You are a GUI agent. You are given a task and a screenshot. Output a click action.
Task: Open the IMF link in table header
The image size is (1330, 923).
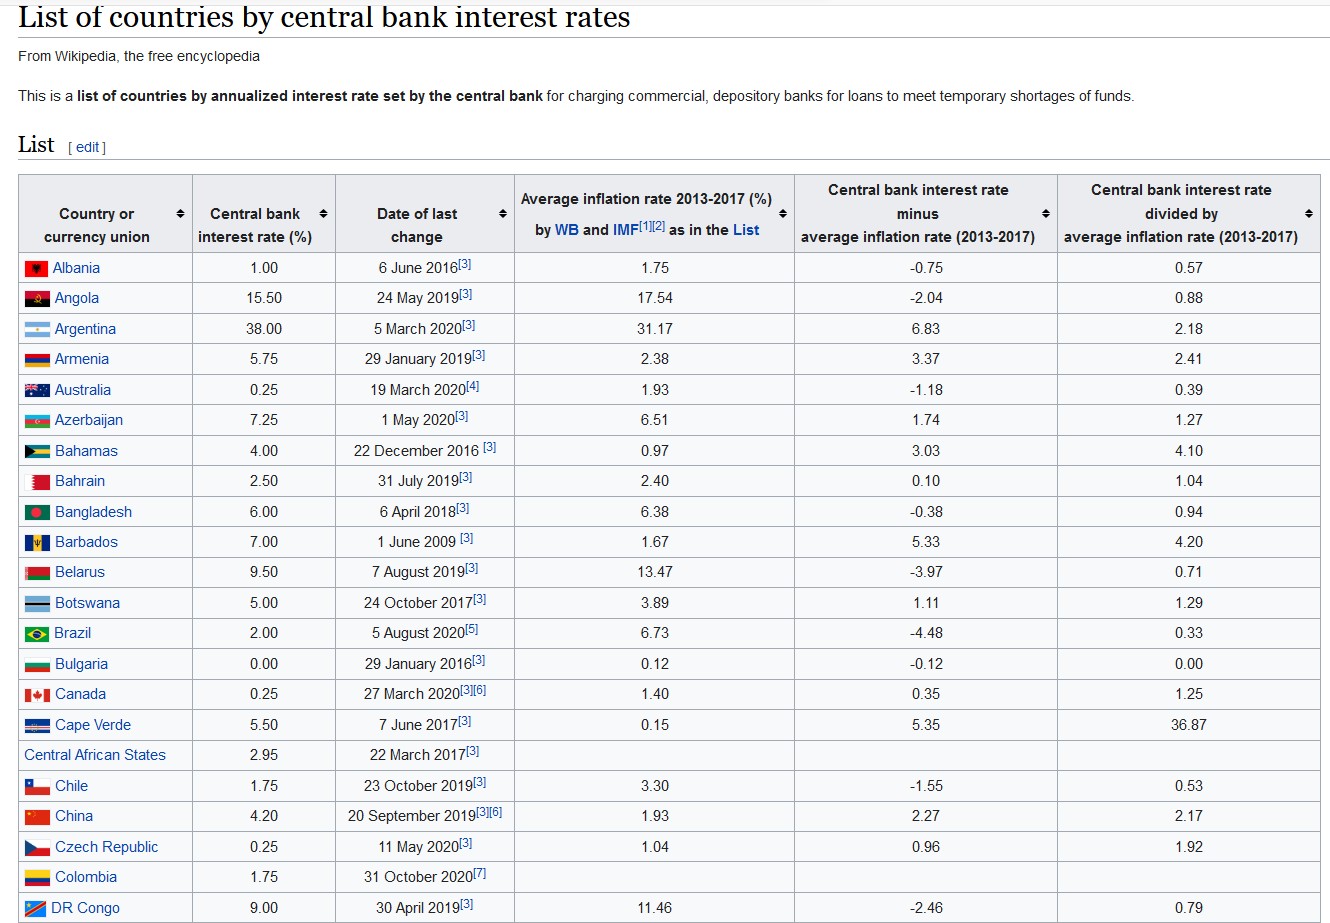625,230
